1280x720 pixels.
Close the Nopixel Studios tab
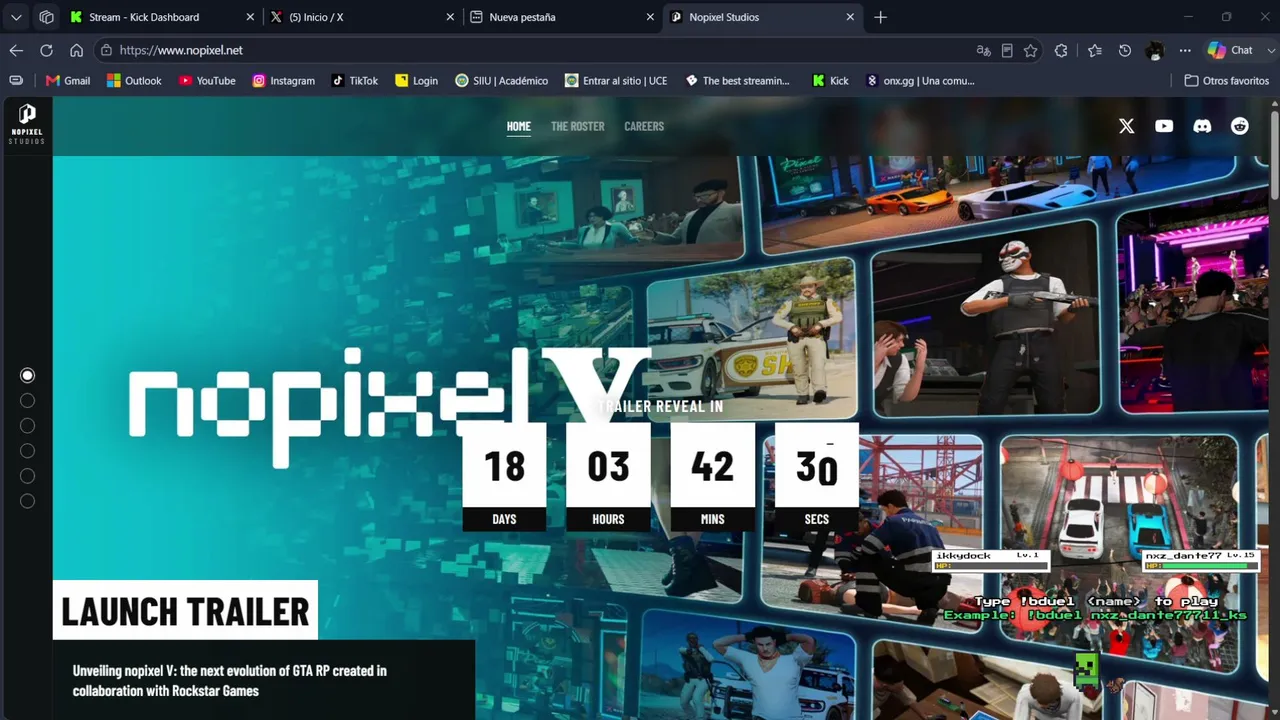pos(850,17)
